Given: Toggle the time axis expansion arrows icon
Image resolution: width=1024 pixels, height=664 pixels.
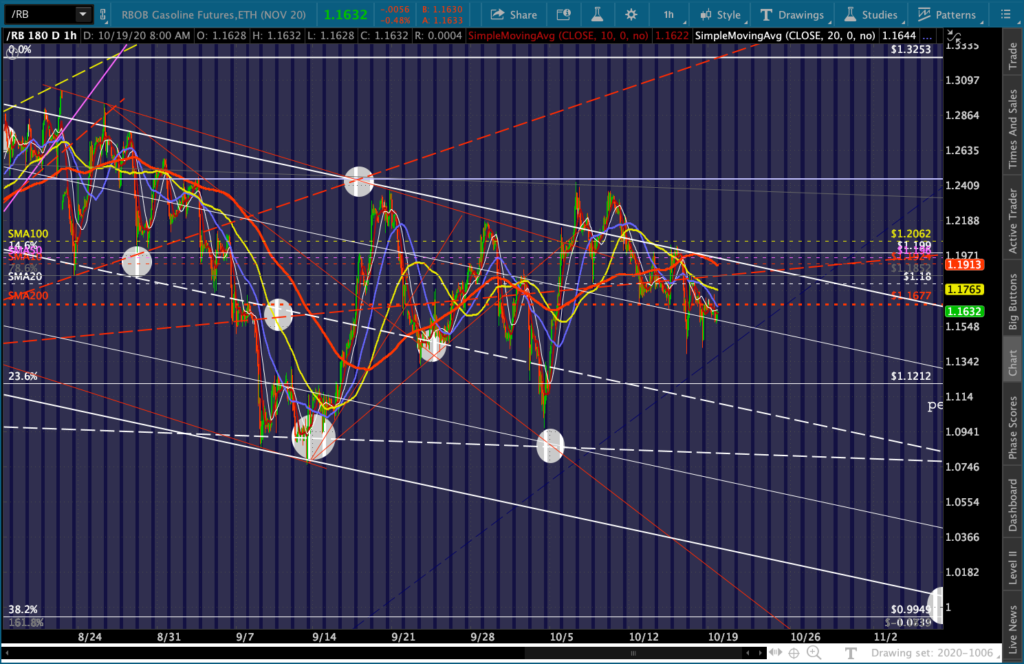Looking at the screenshot, I should click(775, 652).
